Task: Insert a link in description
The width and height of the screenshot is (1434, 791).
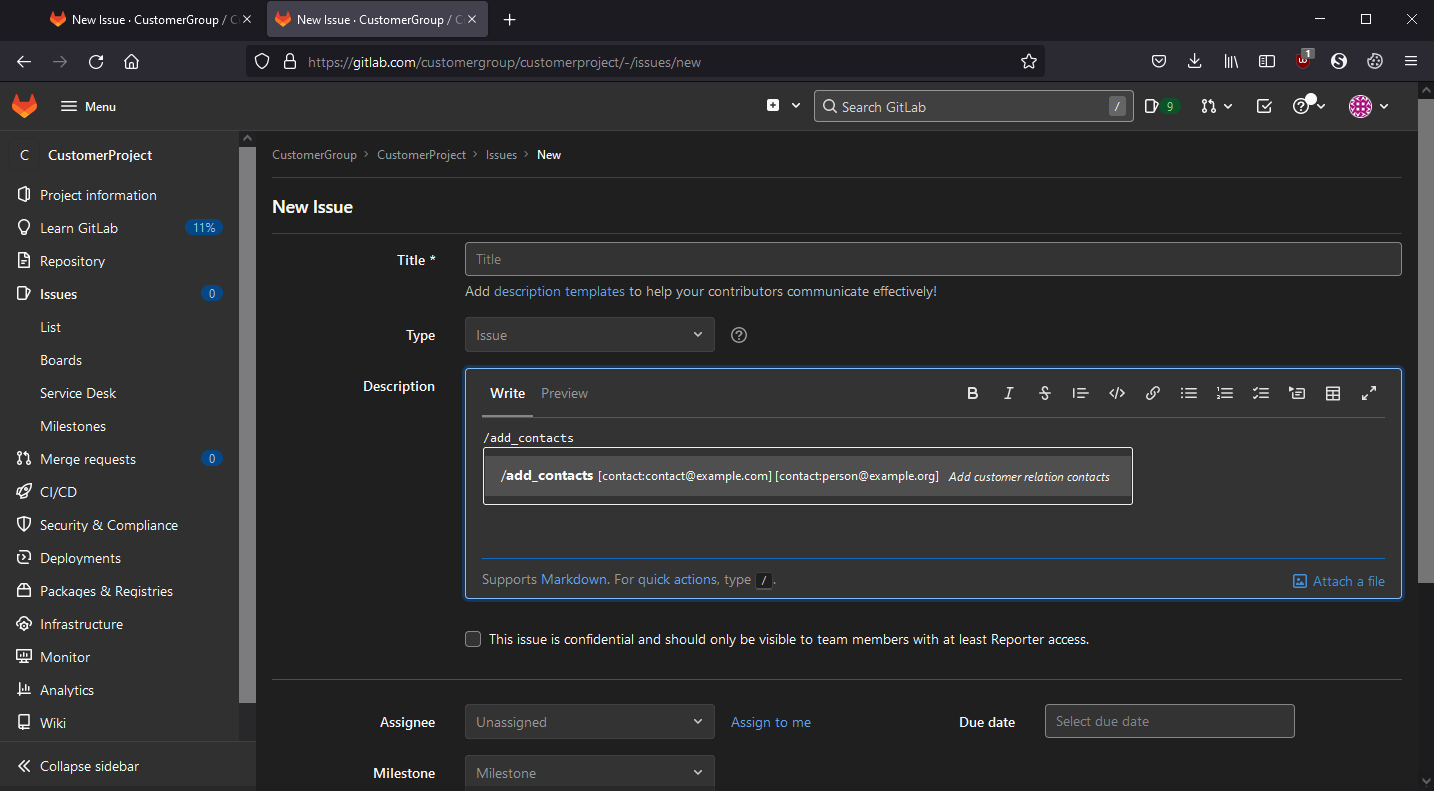Action: [x=1152, y=394]
